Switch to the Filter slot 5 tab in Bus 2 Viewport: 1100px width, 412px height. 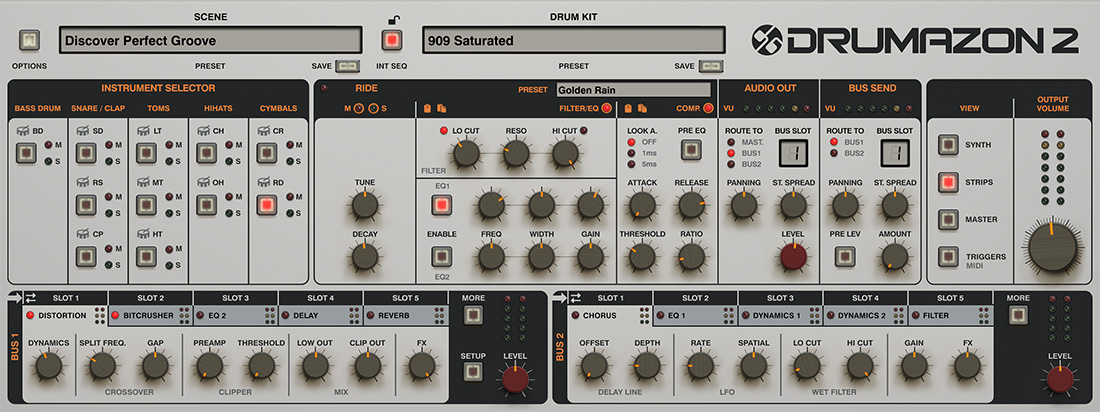pyautogui.click(x=950, y=315)
